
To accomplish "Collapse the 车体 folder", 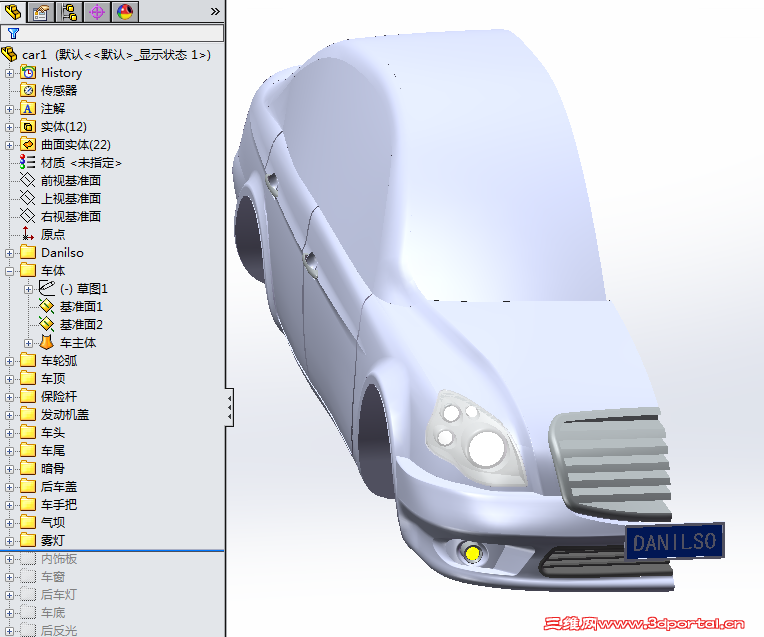I will pyautogui.click(x=9, y=271).
